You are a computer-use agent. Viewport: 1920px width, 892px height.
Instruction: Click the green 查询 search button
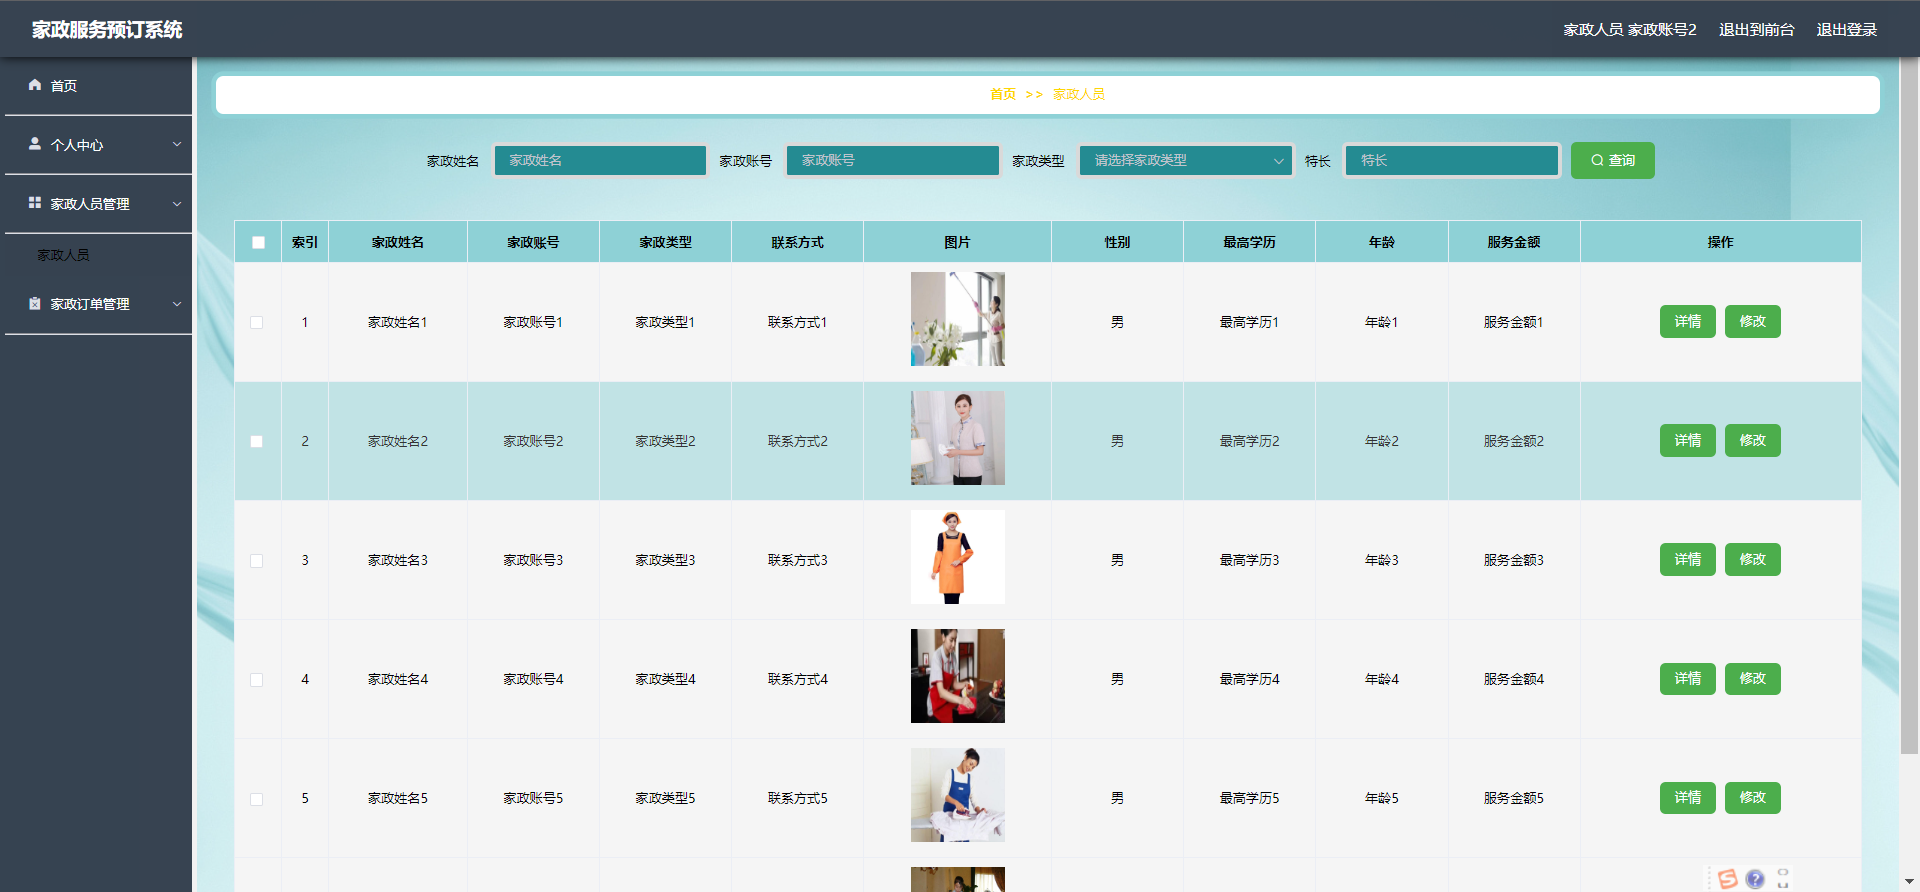click(1612, 160)
